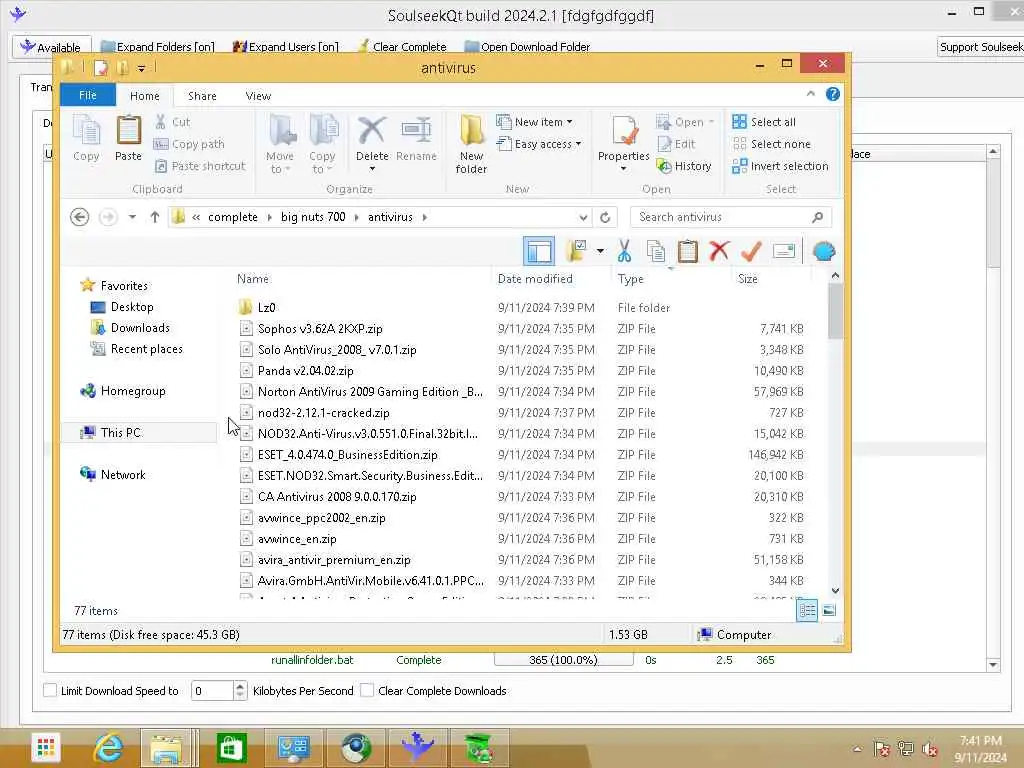Viewport: 1024px width, 768px height.
Task: Click the Explorer help question mark icon
Action: tap(833, 94)
